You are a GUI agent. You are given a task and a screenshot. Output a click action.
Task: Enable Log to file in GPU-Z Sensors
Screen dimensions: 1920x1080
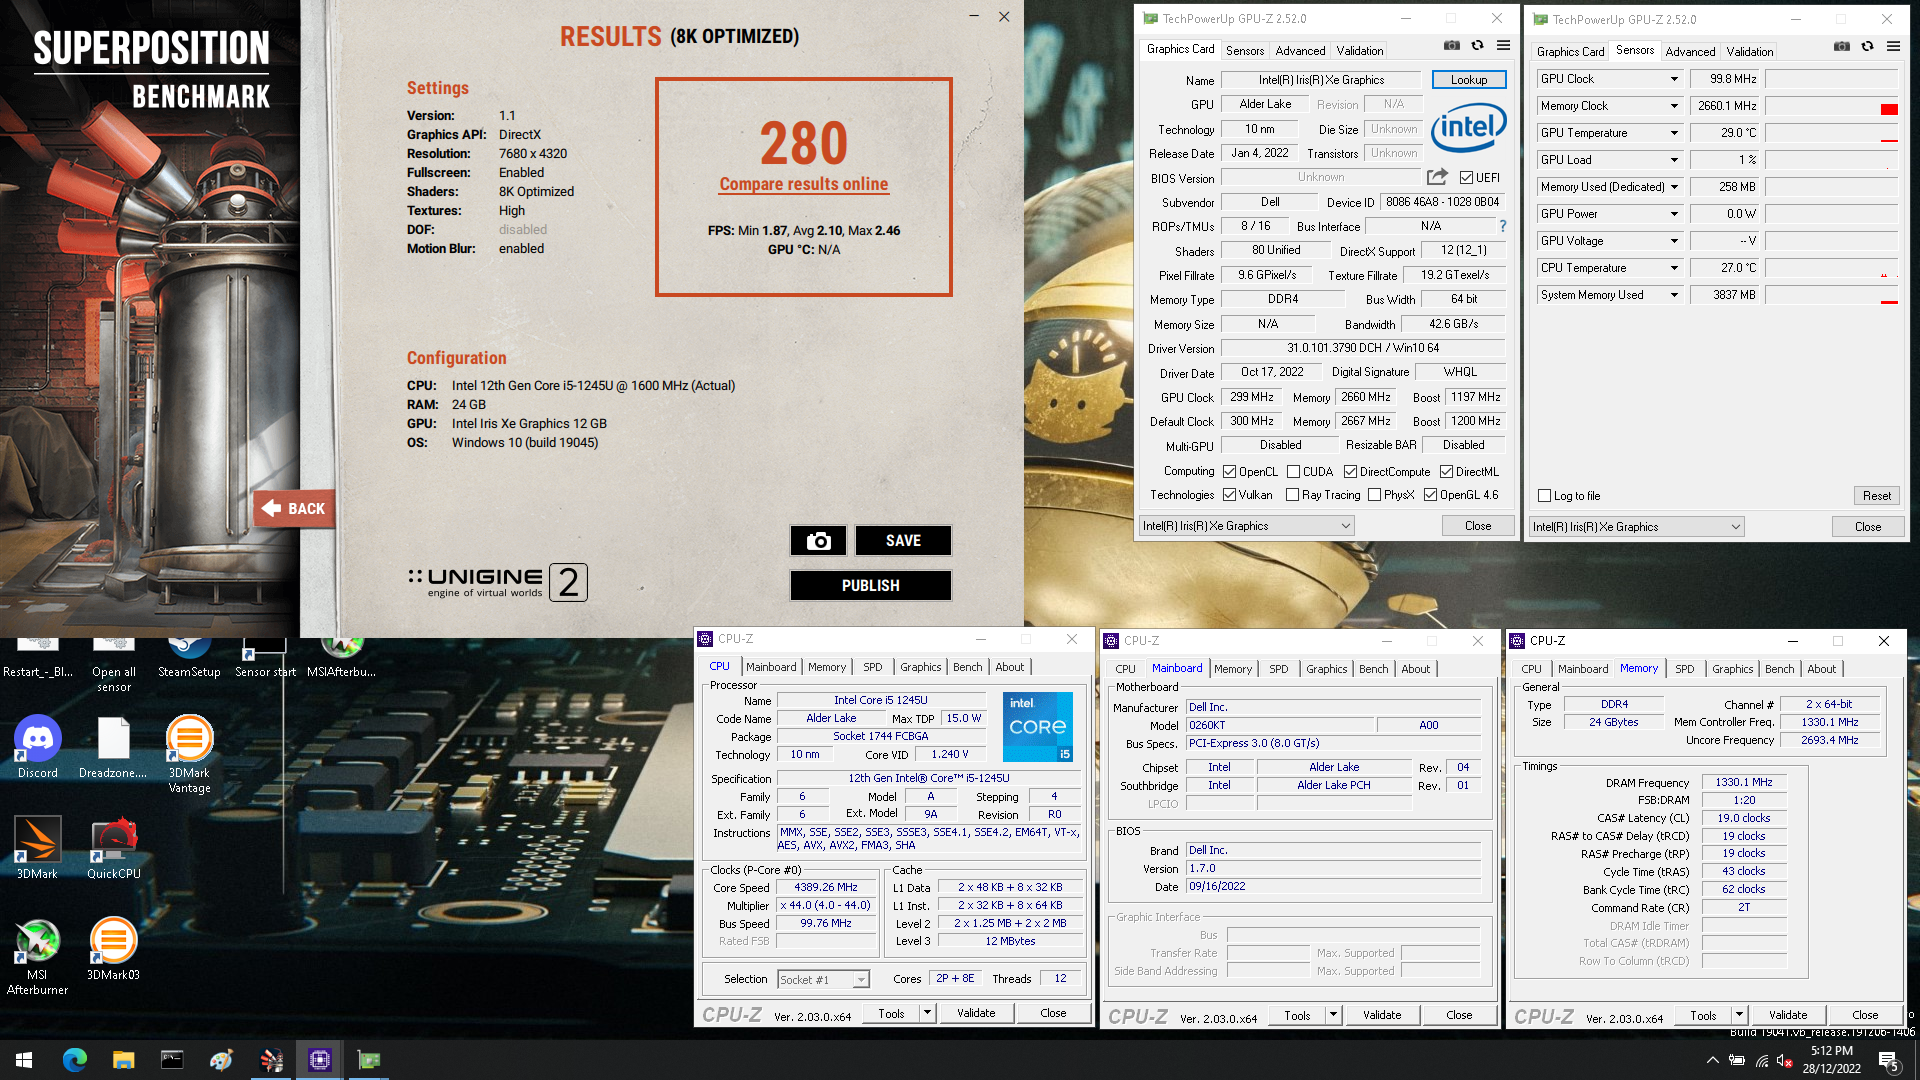coord(1545,496)
